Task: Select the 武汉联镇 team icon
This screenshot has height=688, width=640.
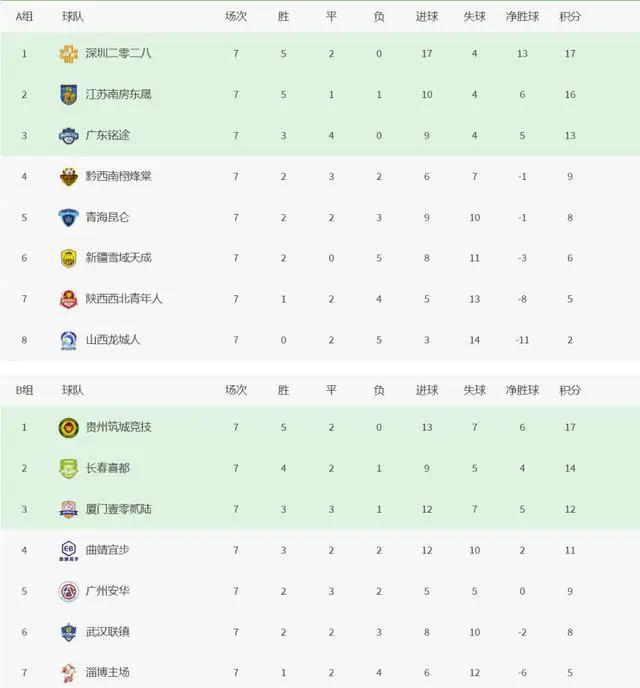Action: (x=68, y=632)
